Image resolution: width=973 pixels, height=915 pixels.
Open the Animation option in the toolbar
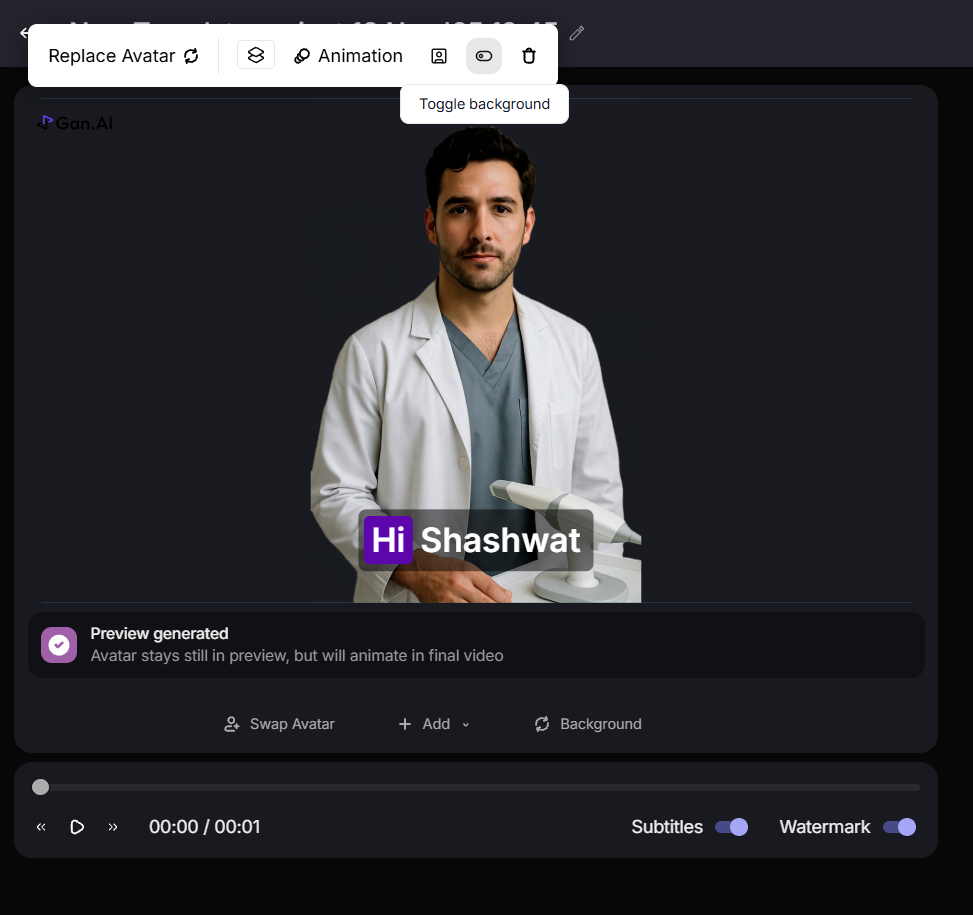coord(348,56)
